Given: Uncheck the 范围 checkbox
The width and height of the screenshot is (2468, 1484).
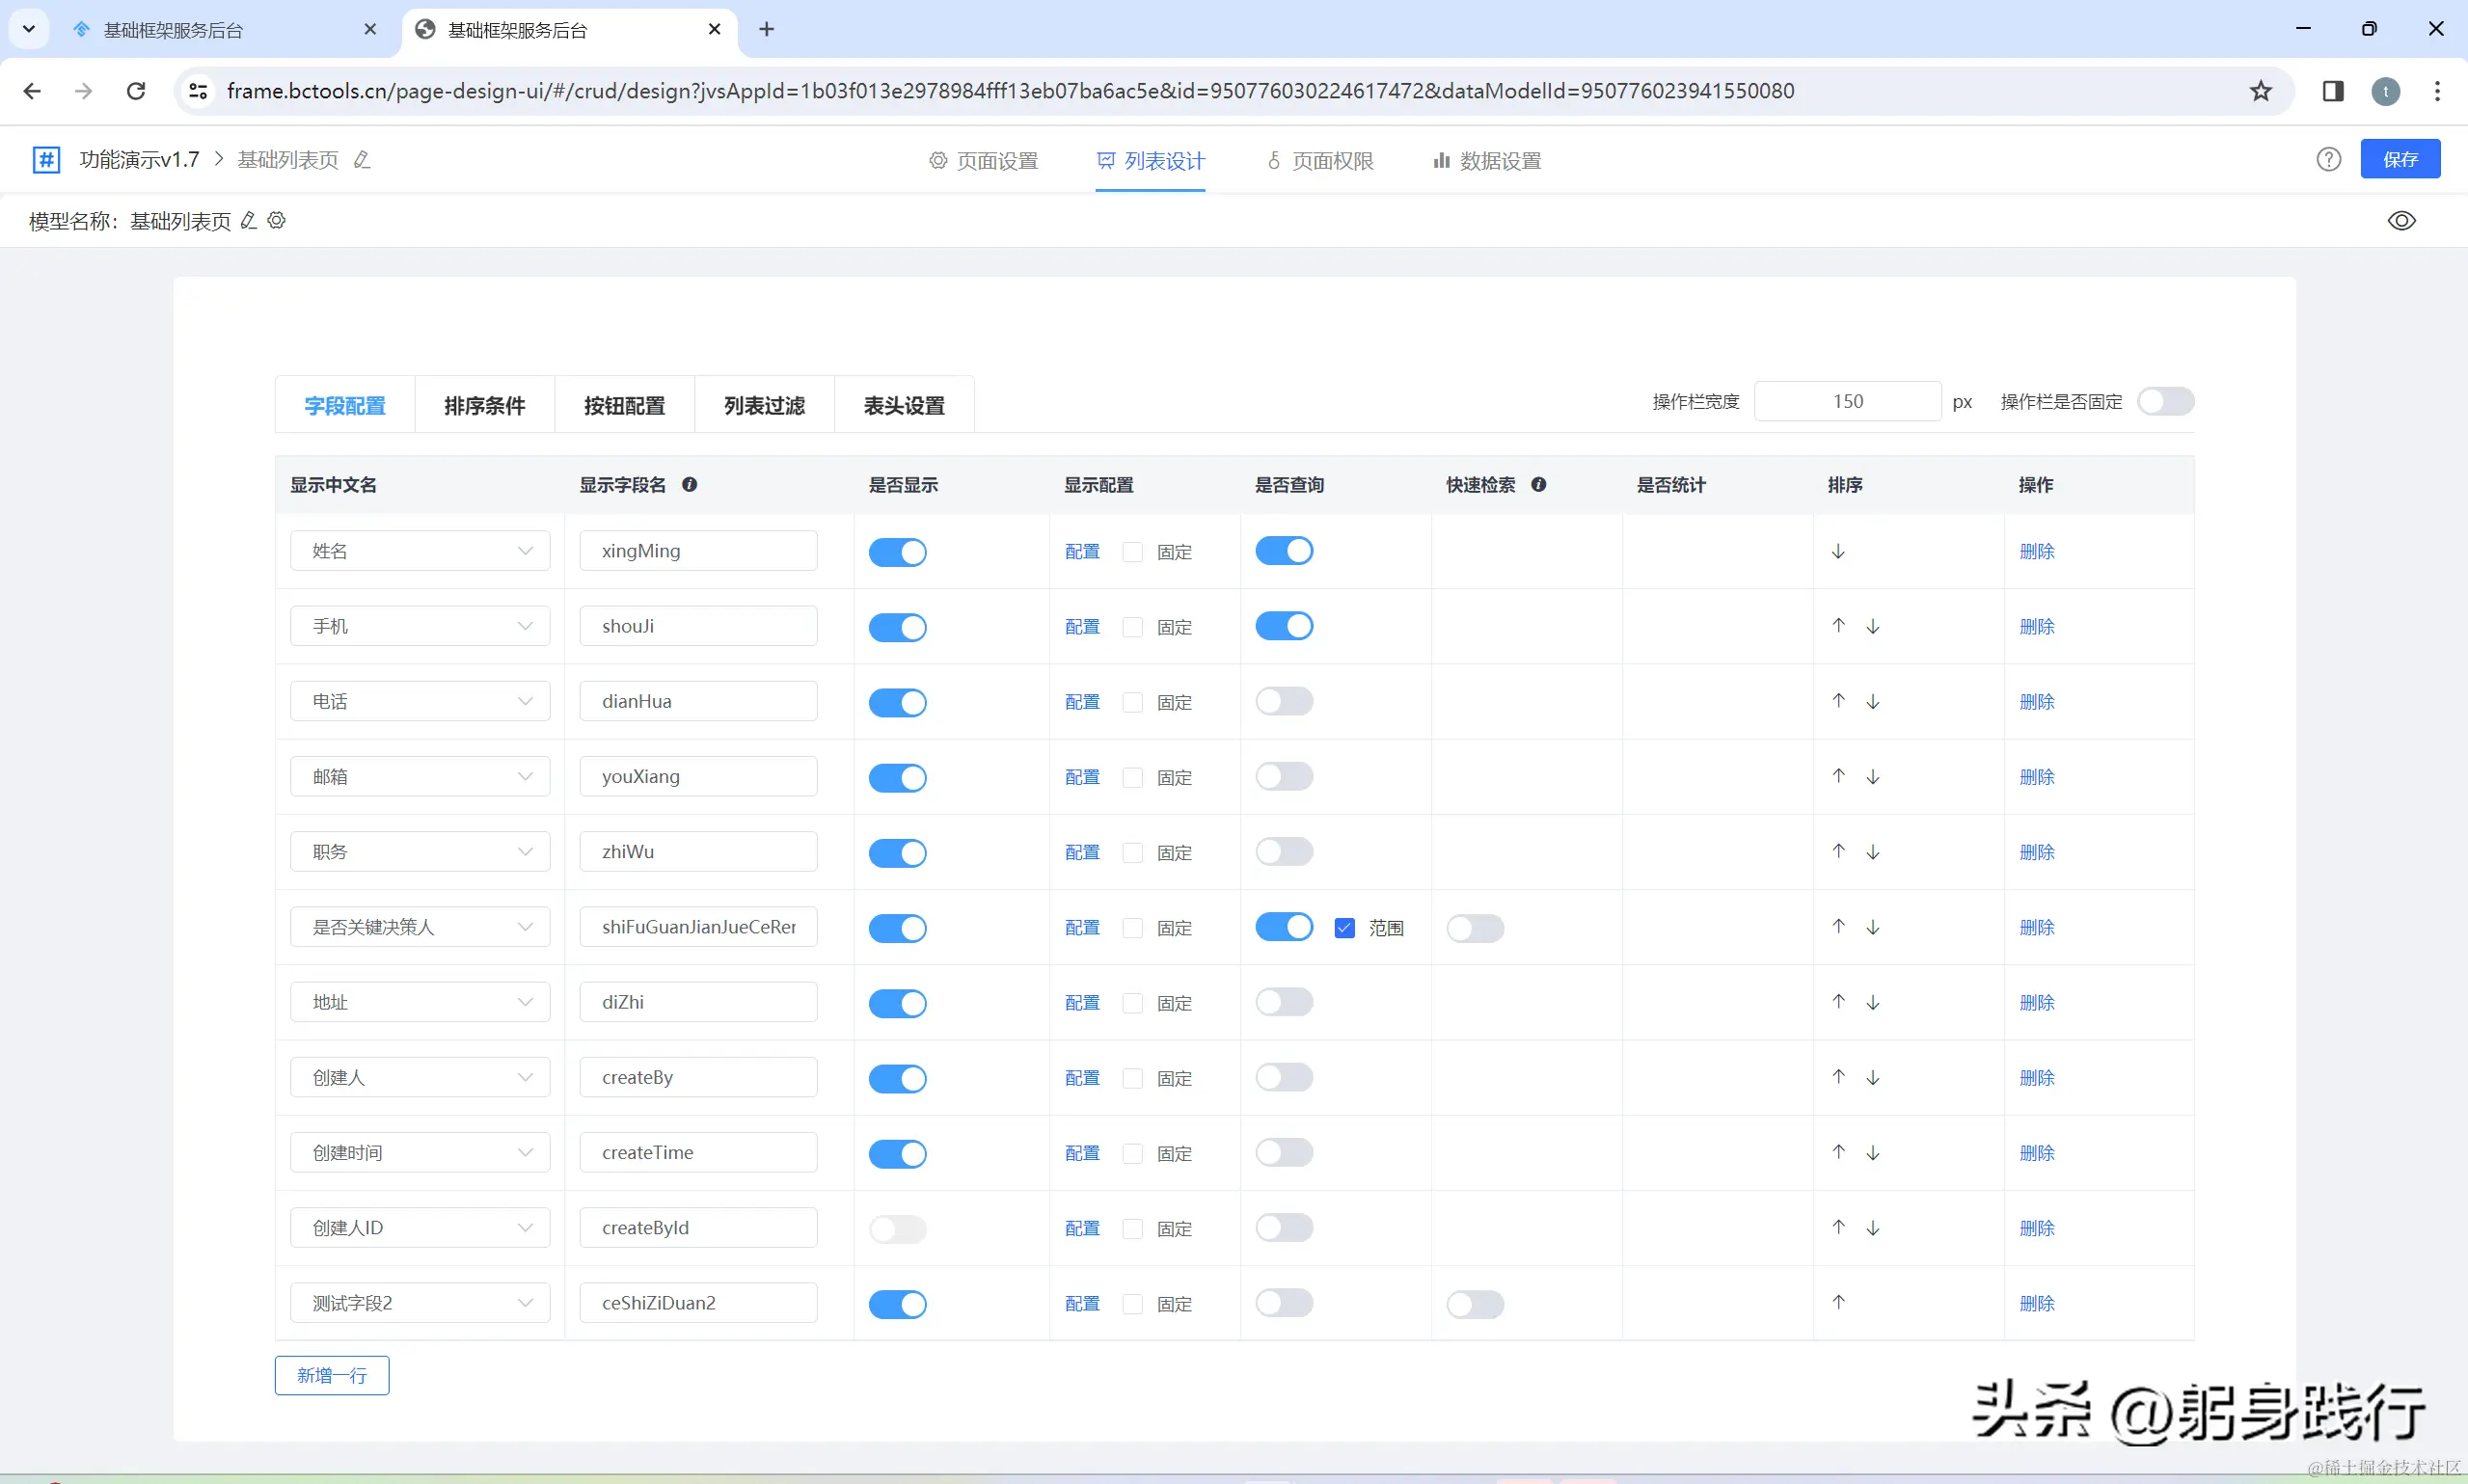Looking at the screenshot, I should (1344, 928).
